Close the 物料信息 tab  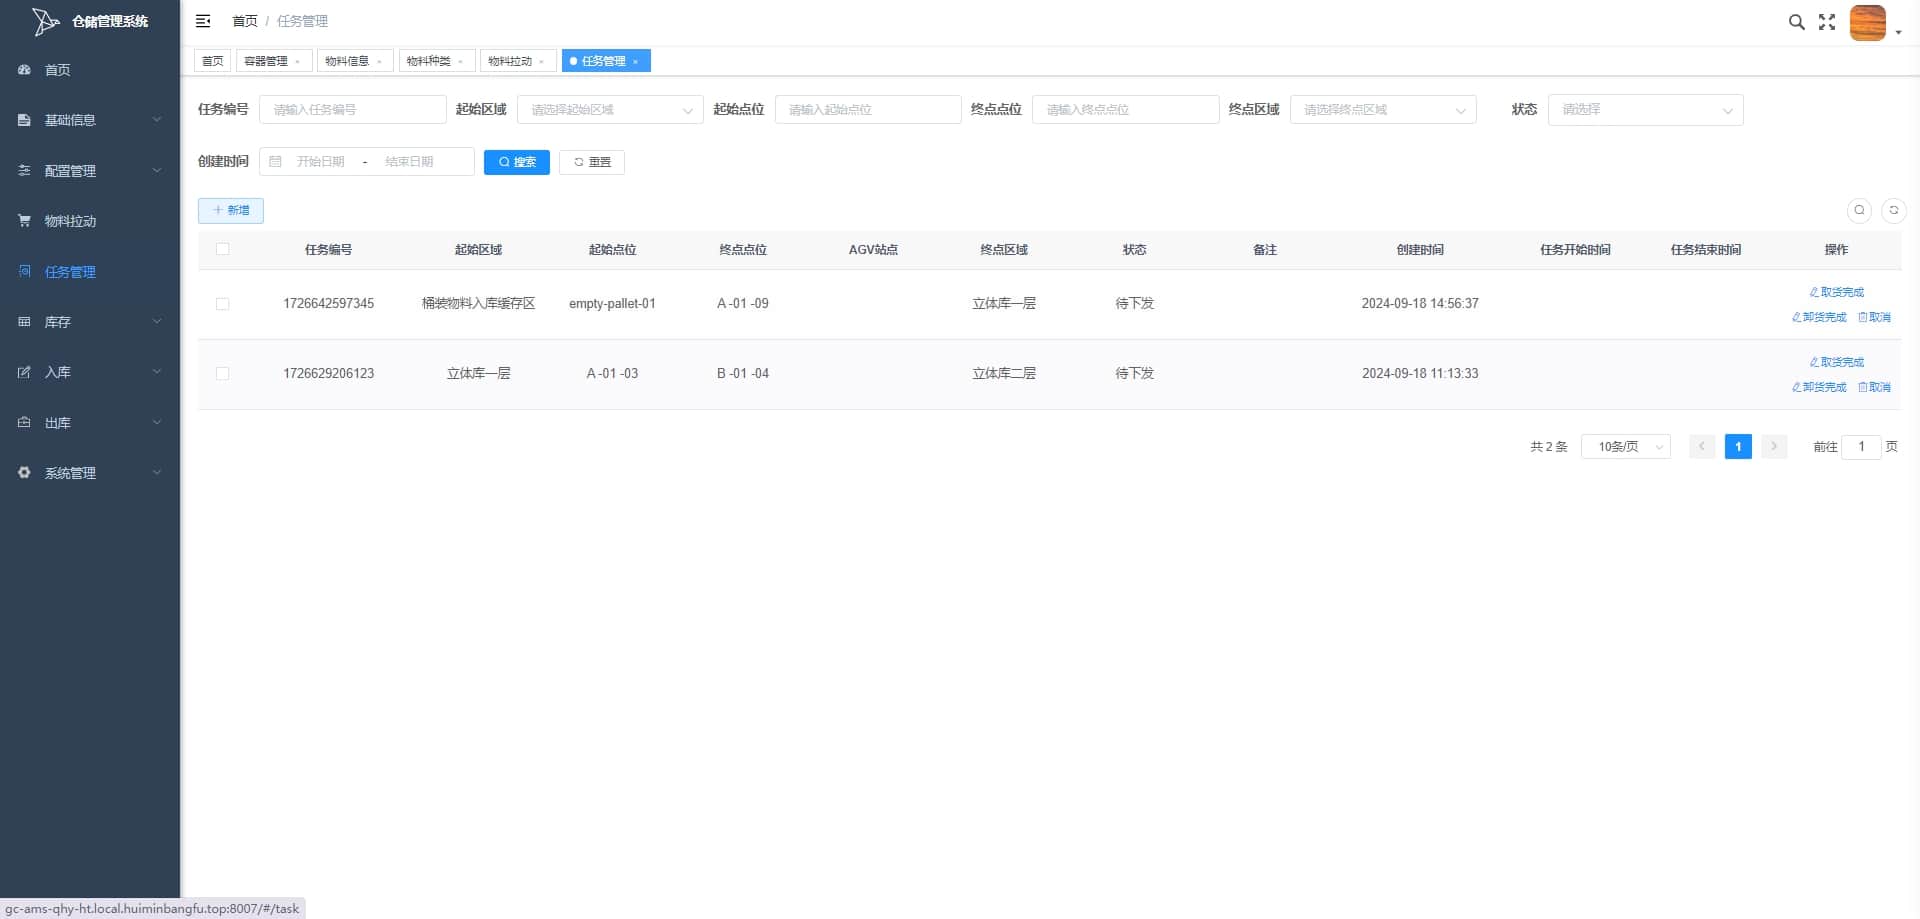tap(379, 62)
